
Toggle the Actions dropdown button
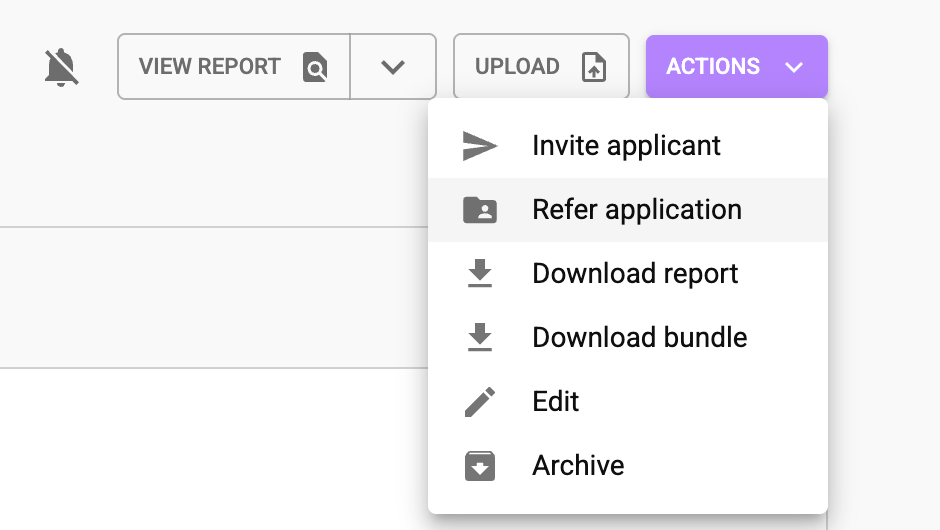click(x=737, y=67)
